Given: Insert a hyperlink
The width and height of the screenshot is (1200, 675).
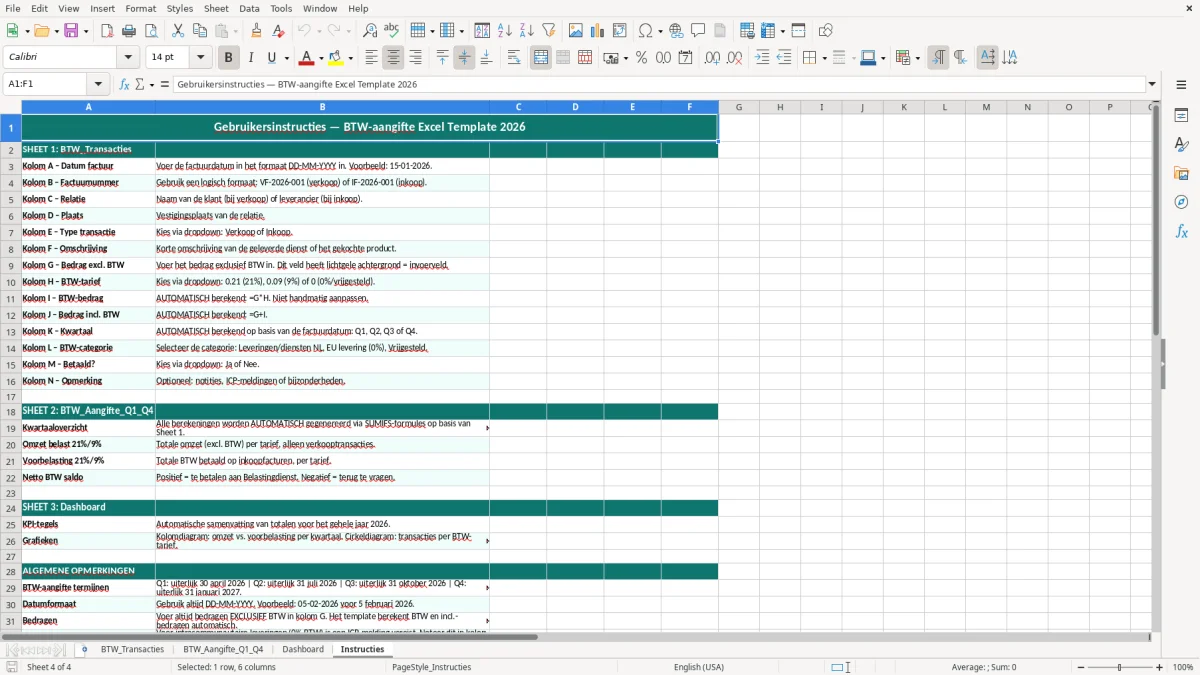Looking at the screenshot, I should (x=676, y=31).
